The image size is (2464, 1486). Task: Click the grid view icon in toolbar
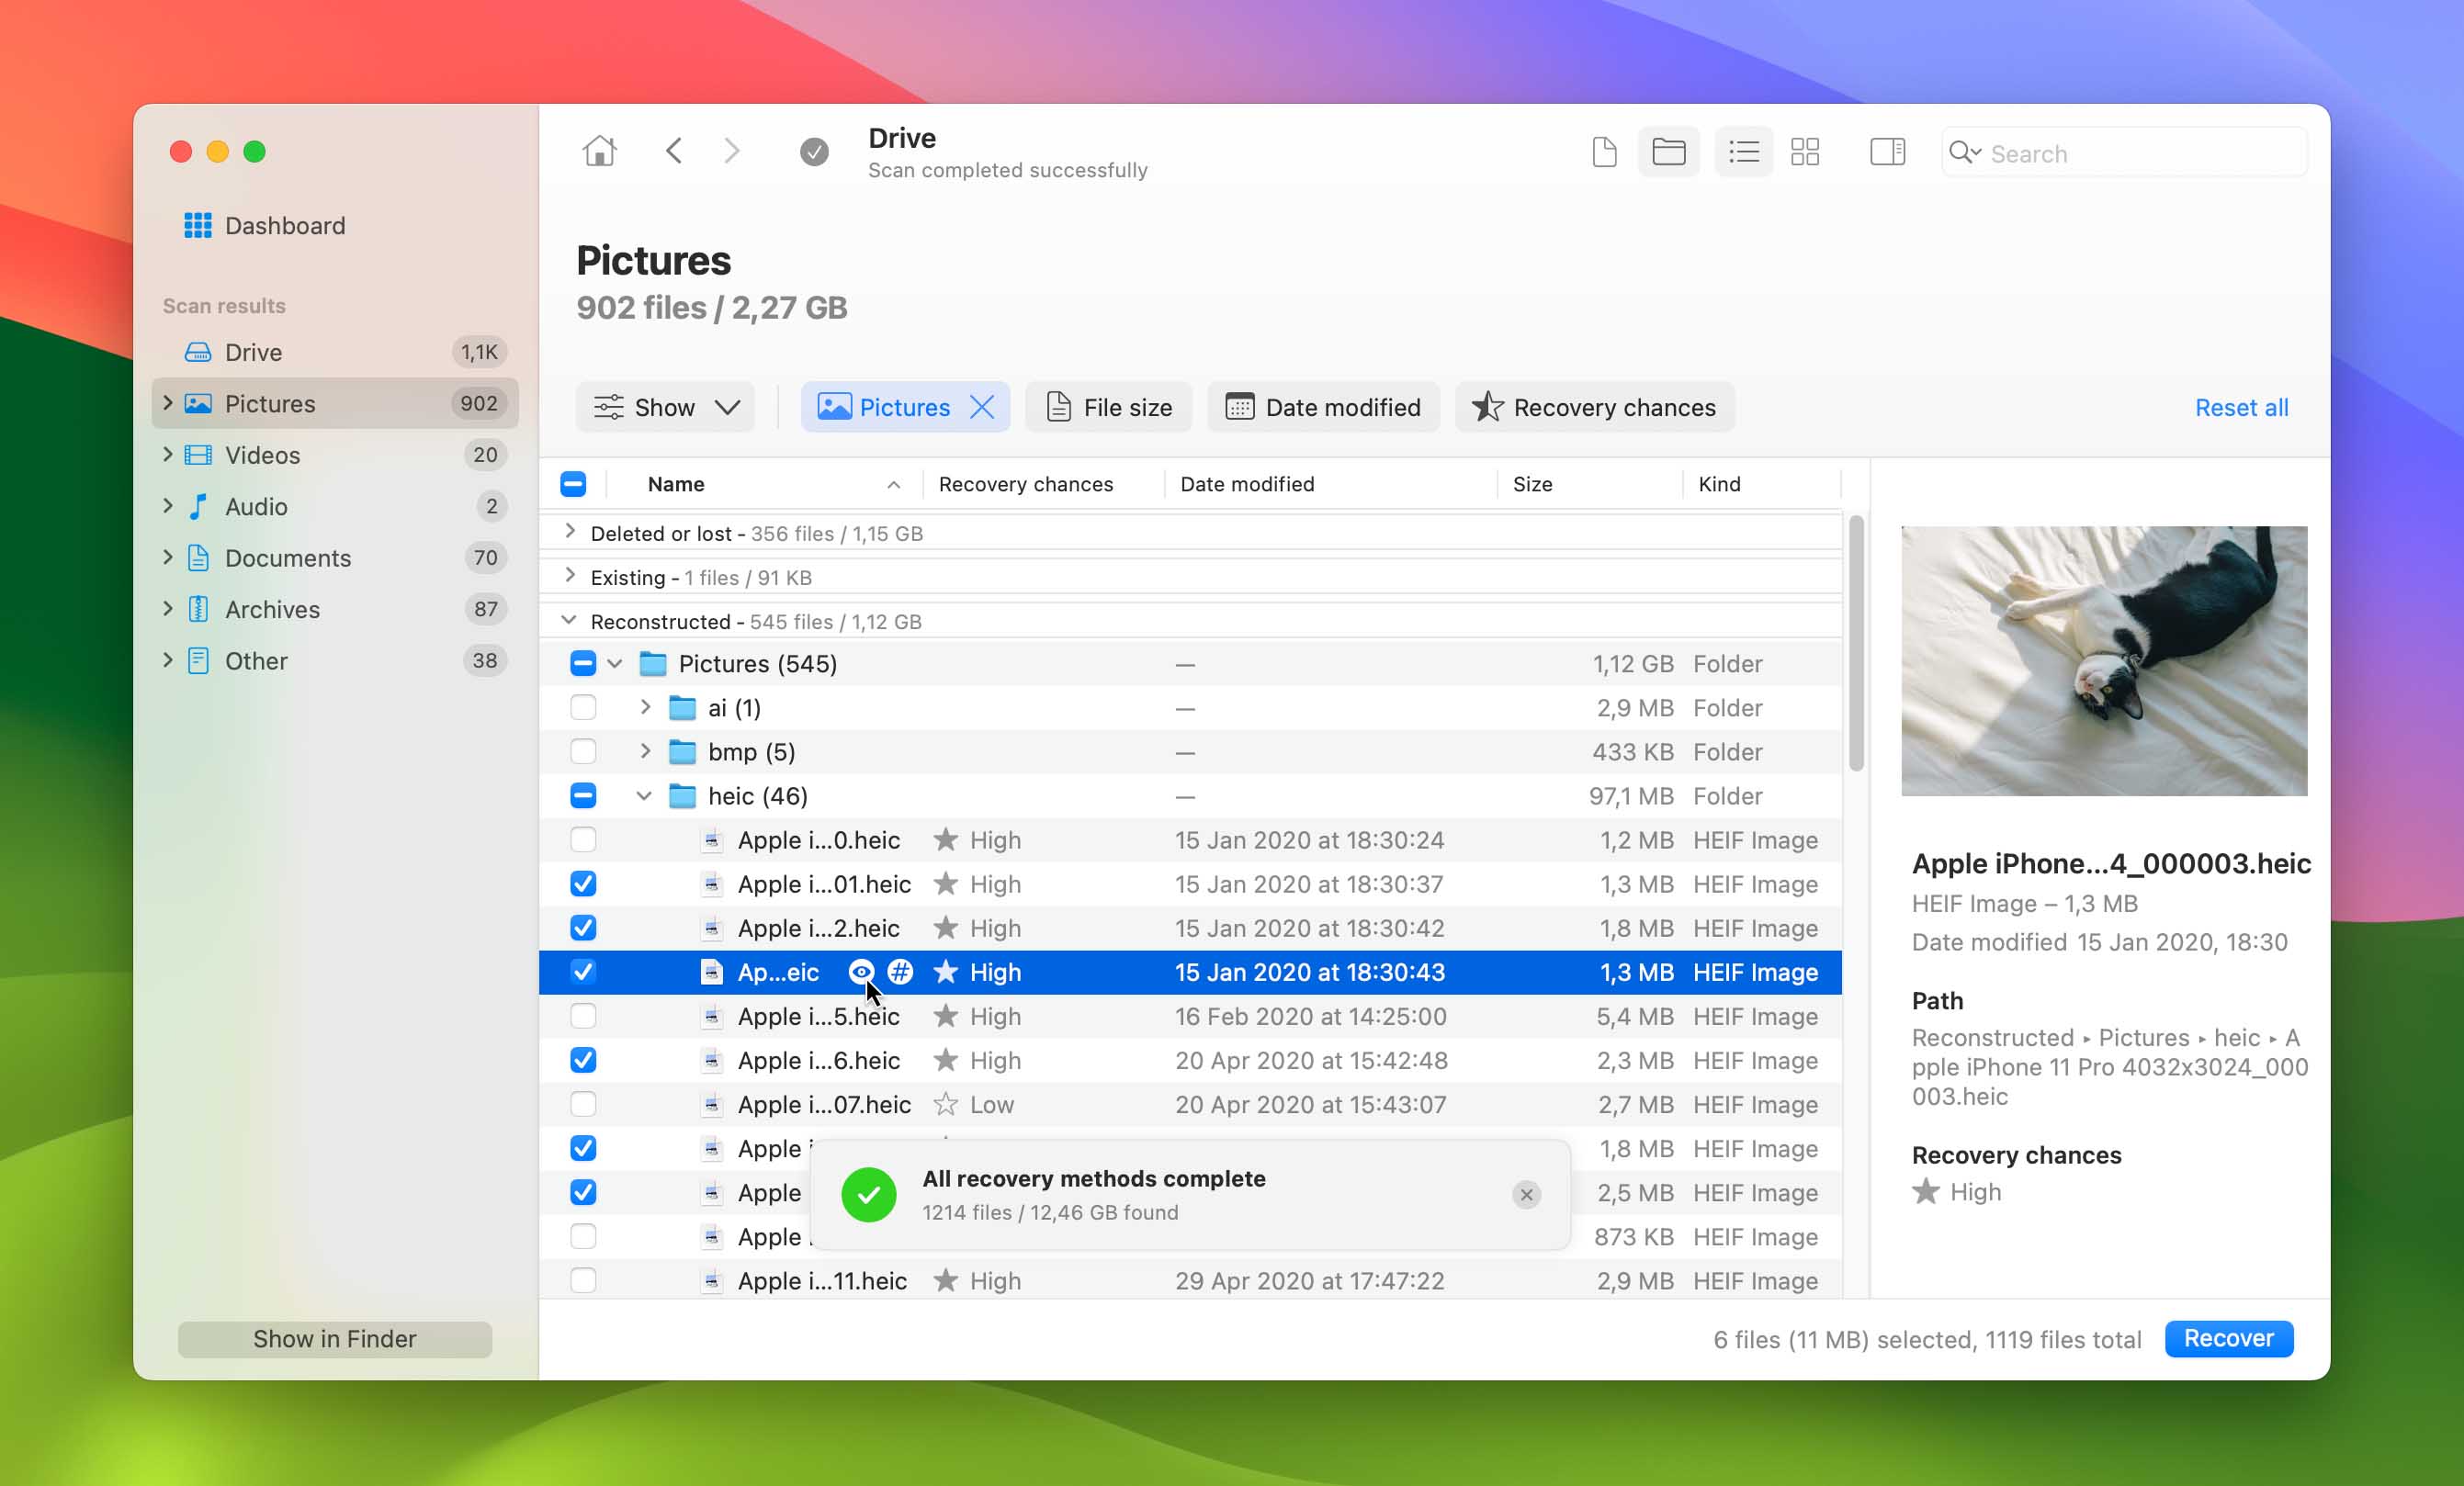[1804, 152]
